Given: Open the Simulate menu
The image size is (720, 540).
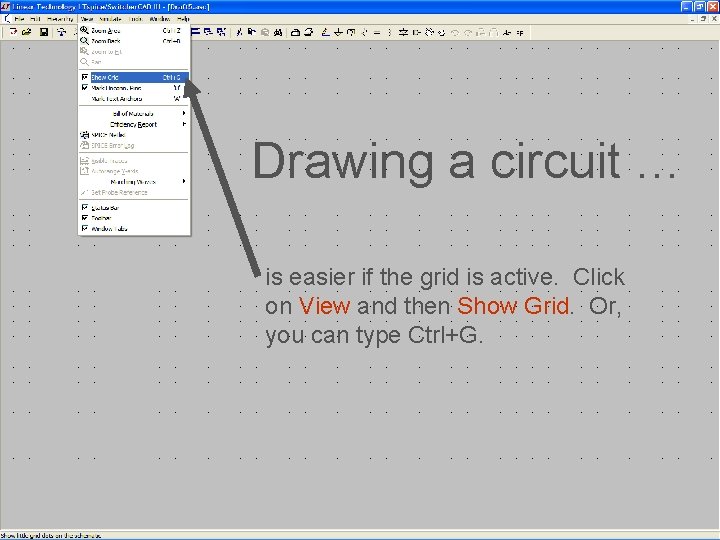Looking at the screenshot, I should click(x=111, y=19).
